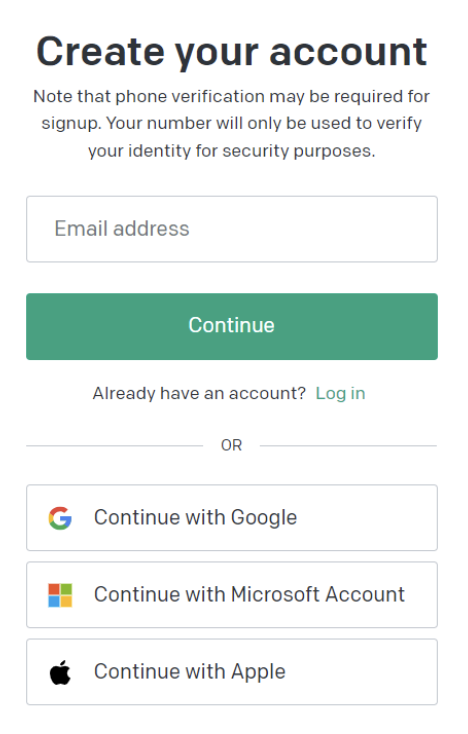The image size is (468, 734).
Task: Click the green Continue button
Action: pyautogui.click(x=232, y=326)
